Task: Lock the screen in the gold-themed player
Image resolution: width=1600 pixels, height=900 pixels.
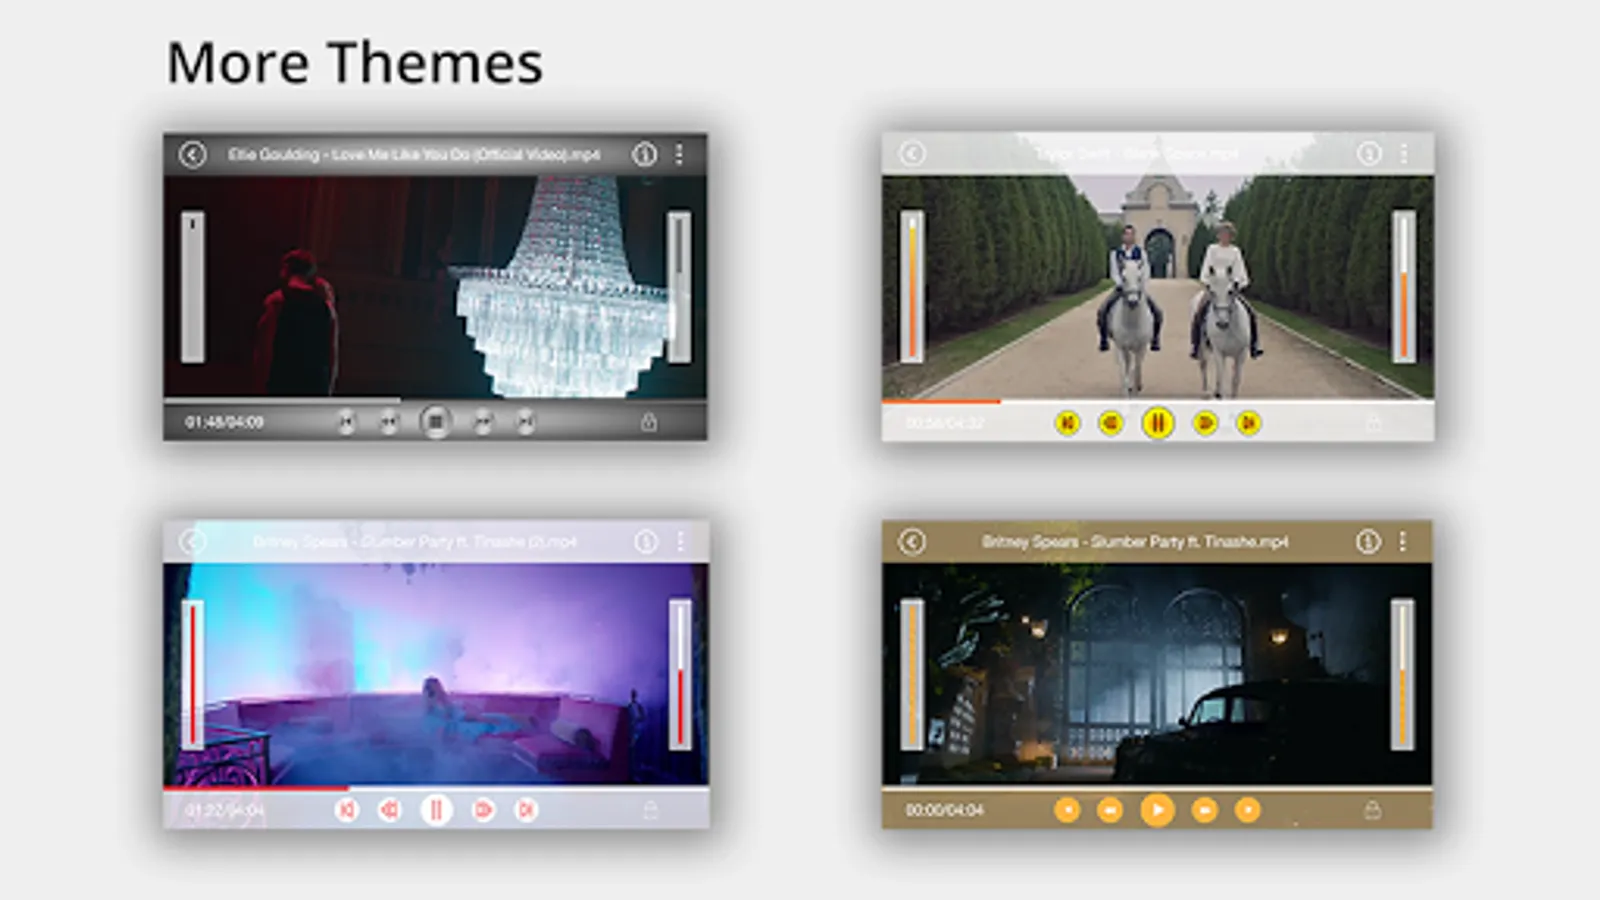Action: [x=1372, y=809]
